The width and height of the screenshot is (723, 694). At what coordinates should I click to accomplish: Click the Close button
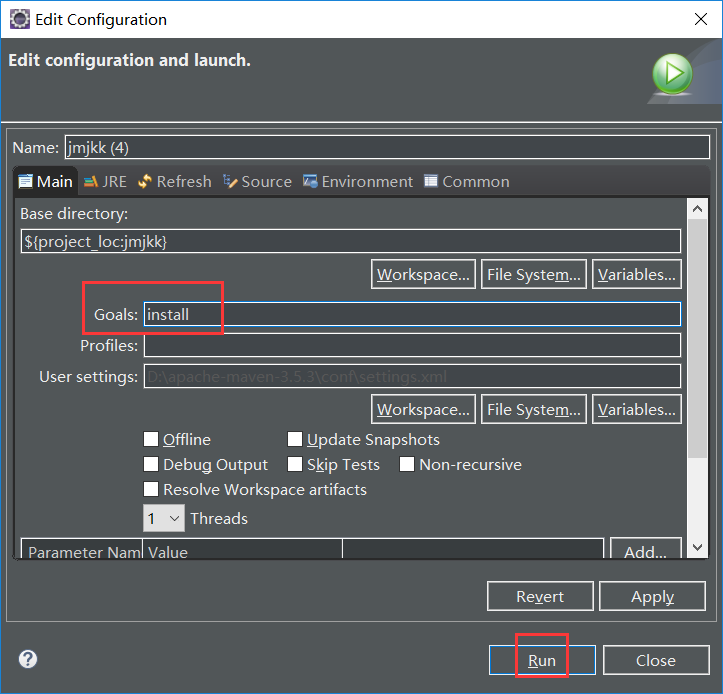pyautogui.click(x=656, y=660)
